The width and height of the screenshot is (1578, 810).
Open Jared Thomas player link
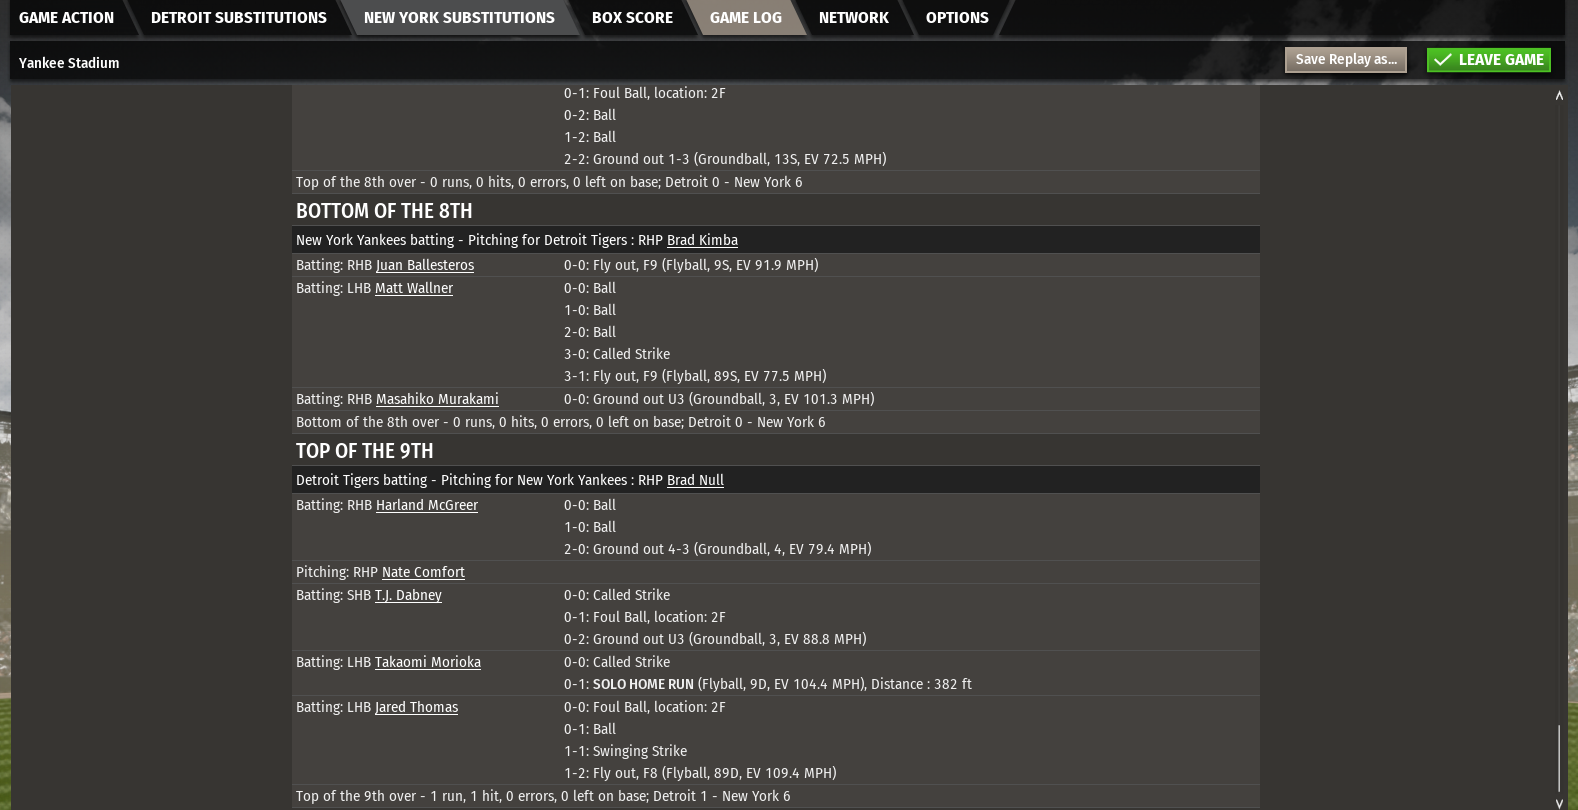pyautogui.click(x=416, y=707)
